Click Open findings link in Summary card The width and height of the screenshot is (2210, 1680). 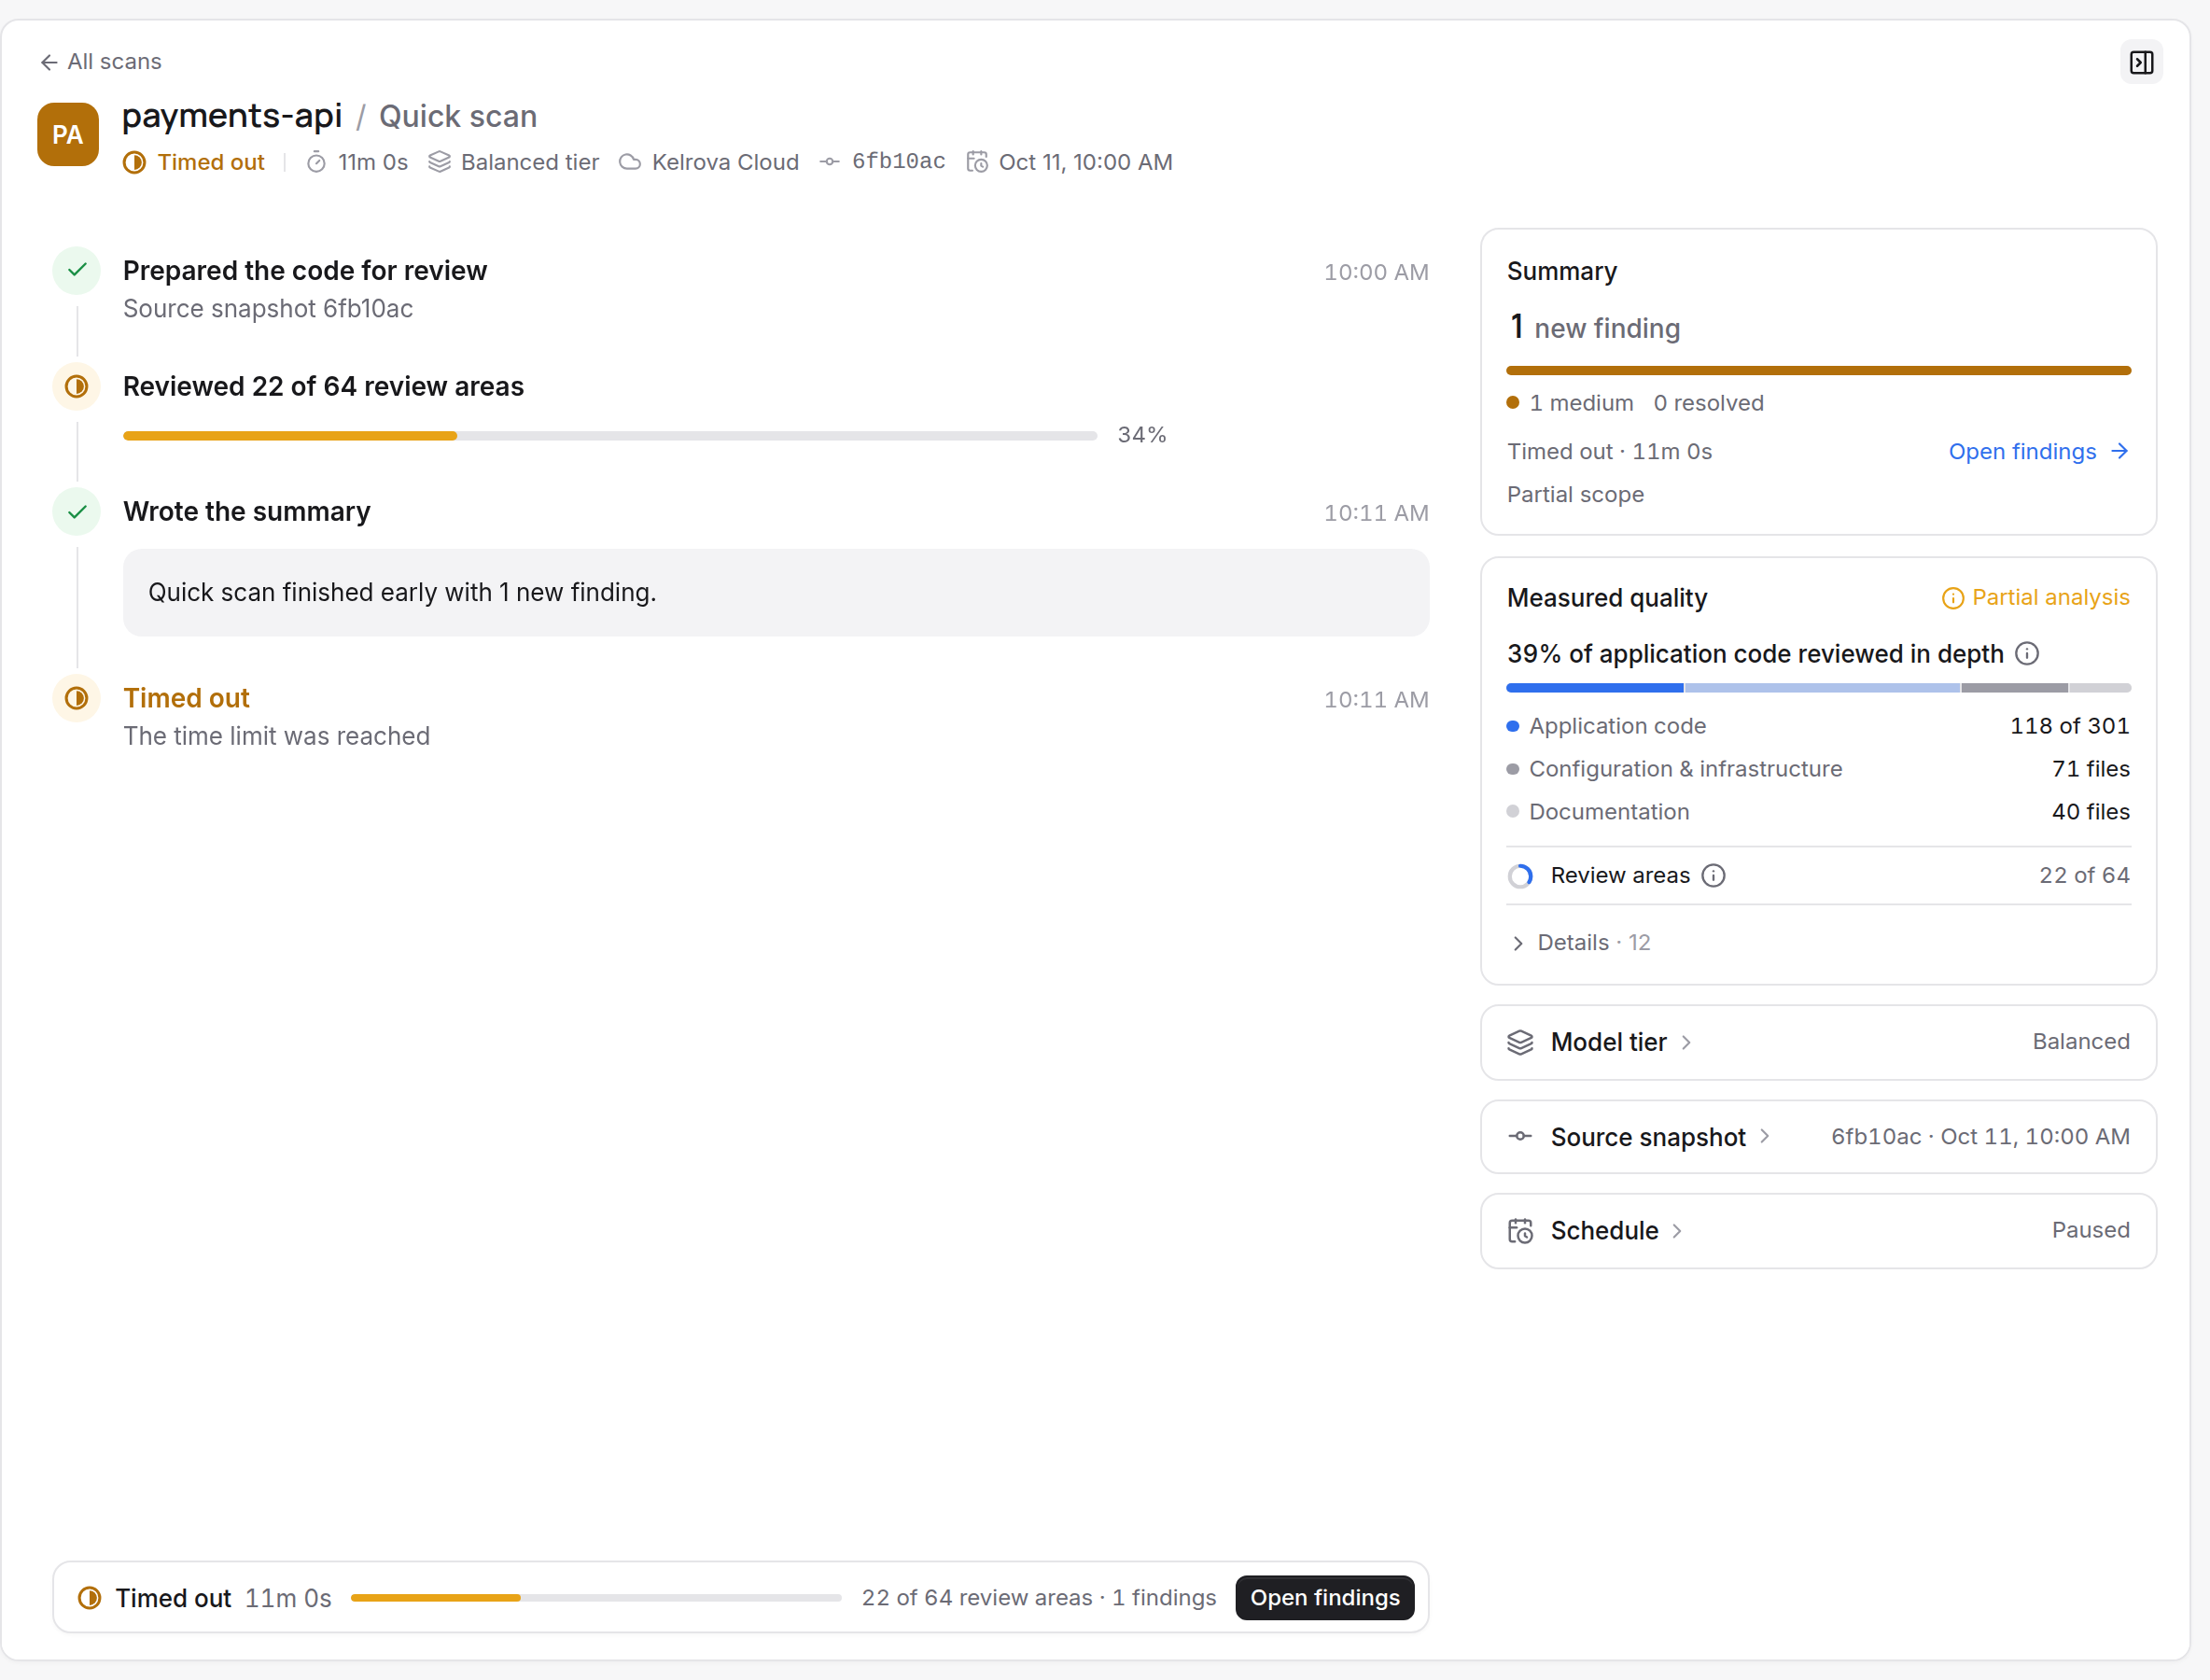pos(2039,452)
